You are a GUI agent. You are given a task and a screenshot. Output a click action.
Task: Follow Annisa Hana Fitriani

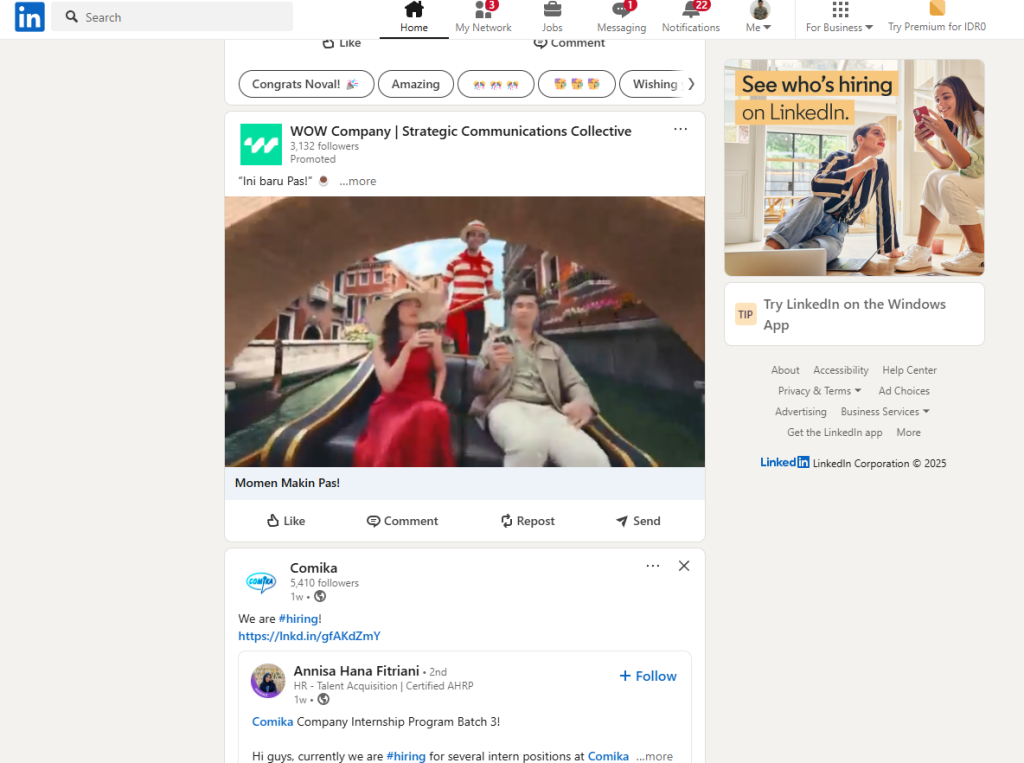point(648,676)
